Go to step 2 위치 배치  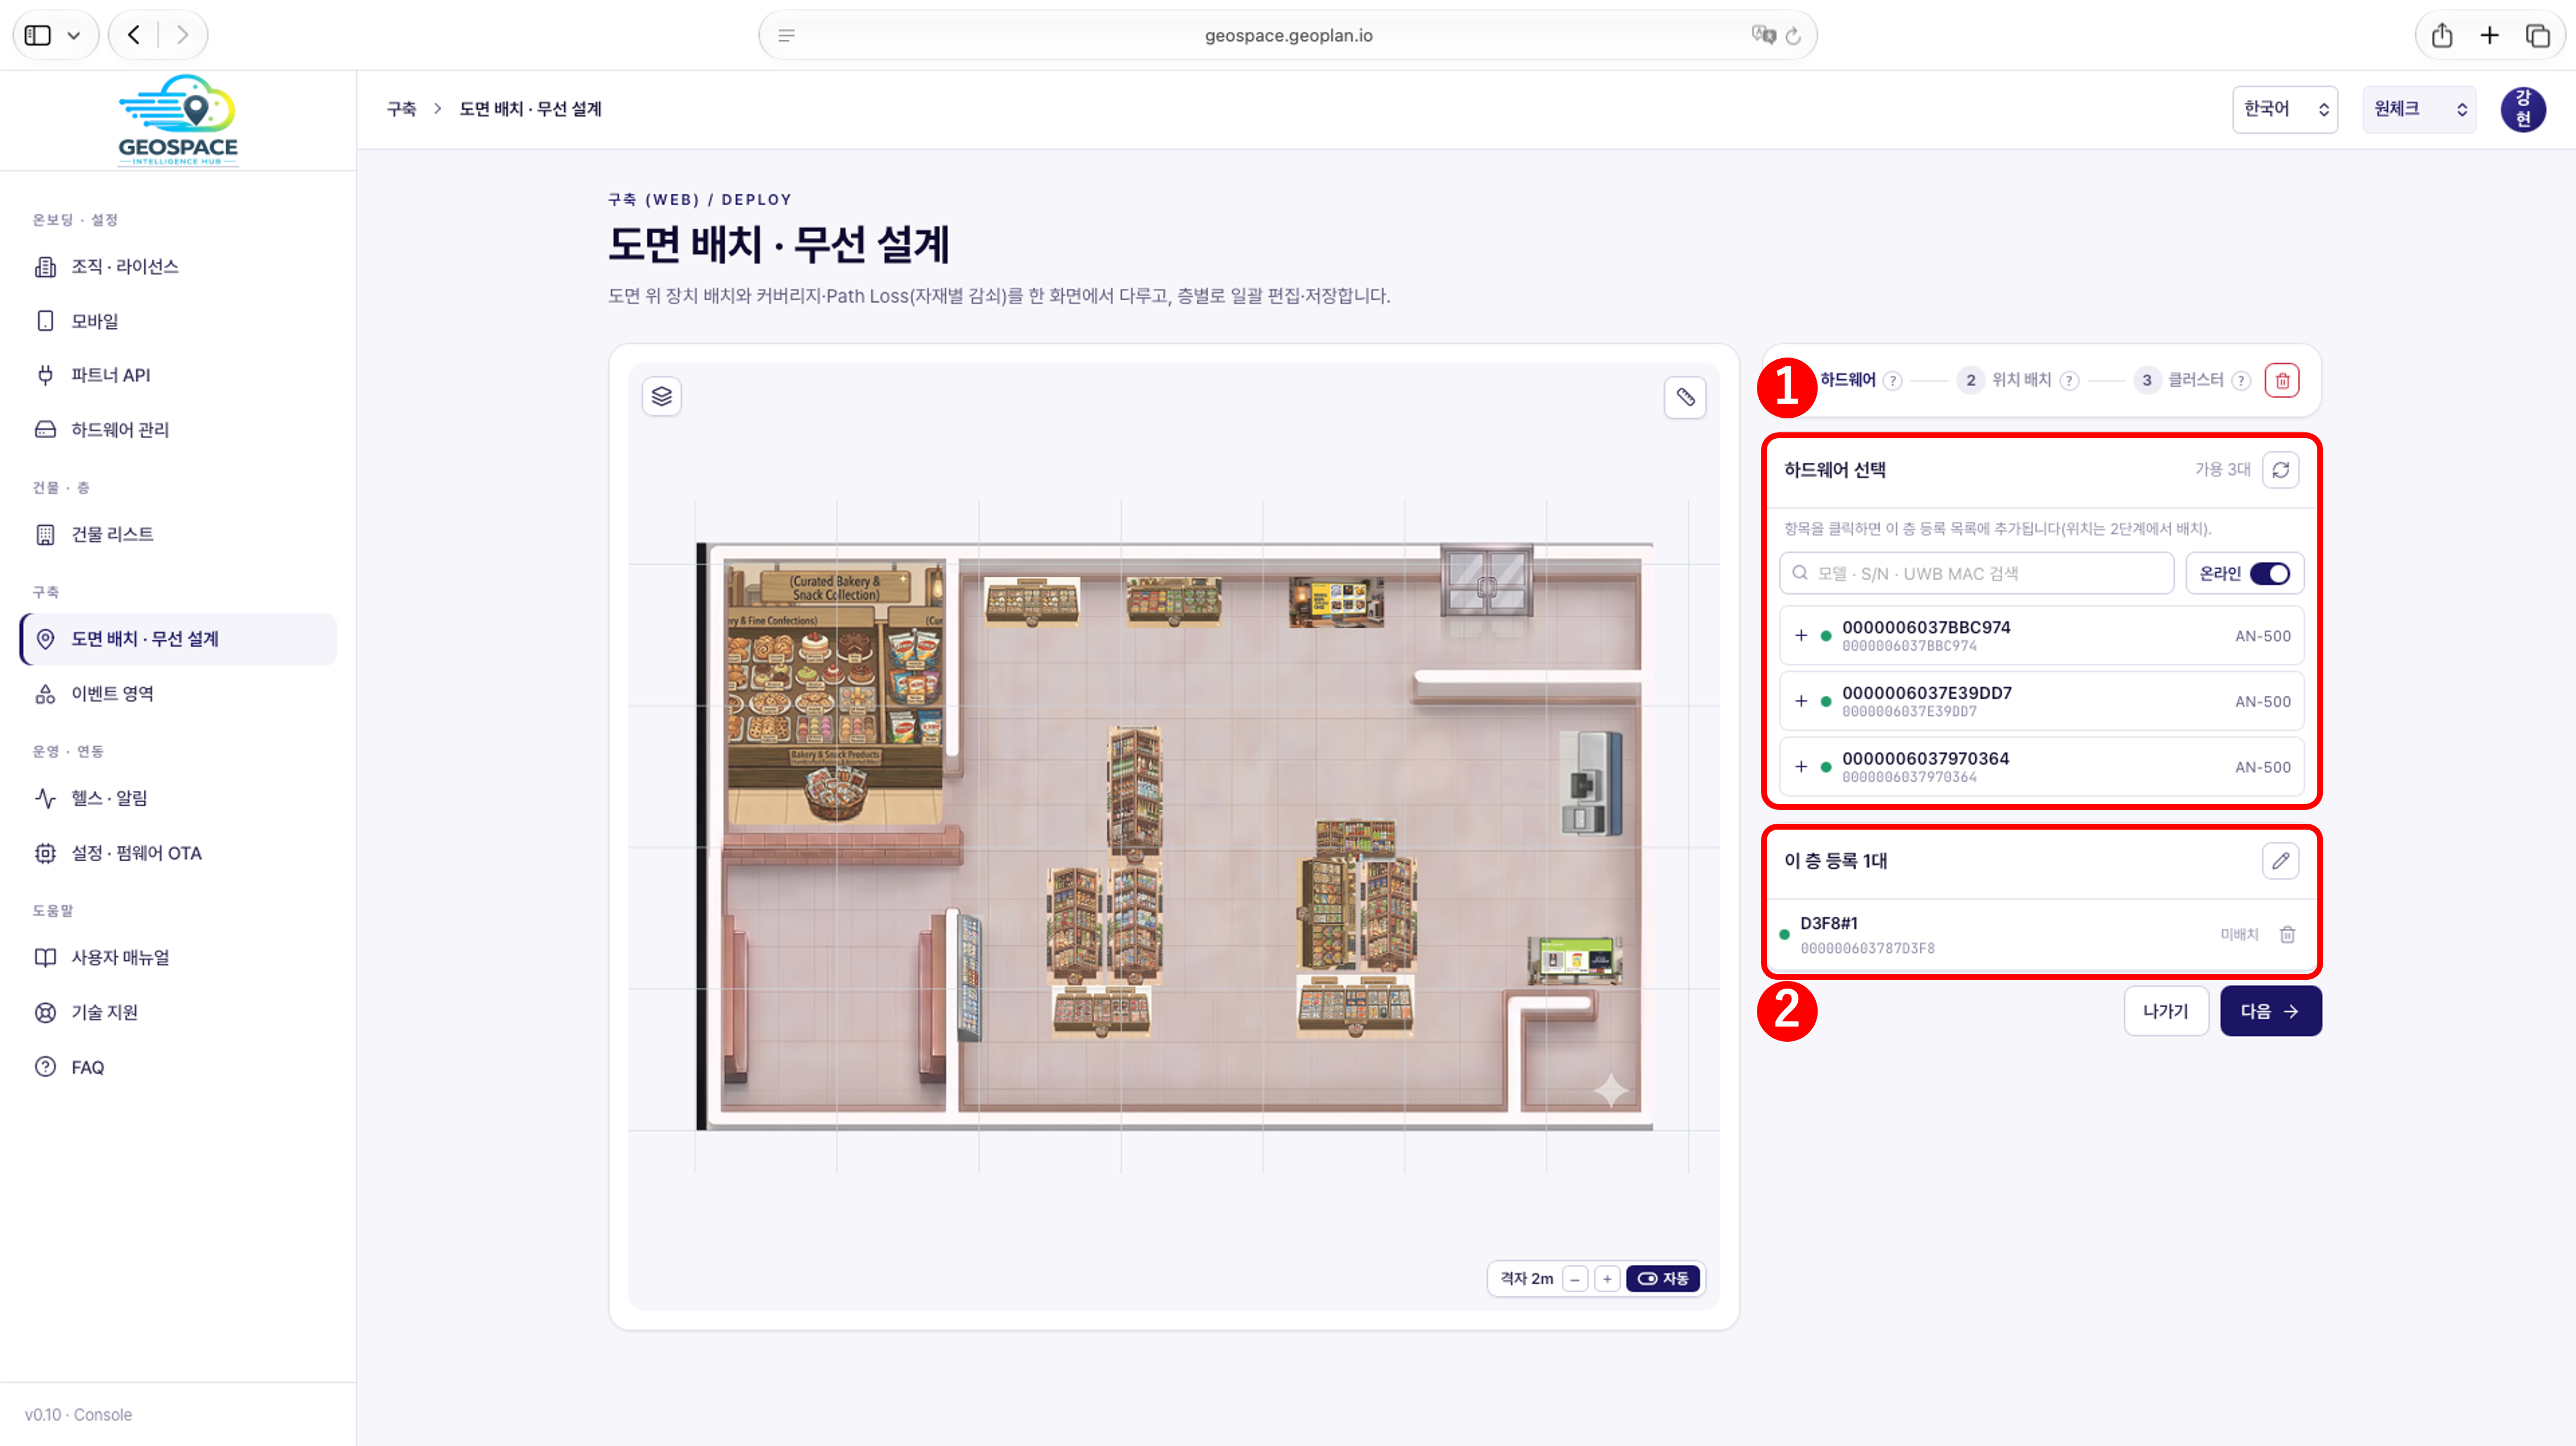tap(2006, 380)
